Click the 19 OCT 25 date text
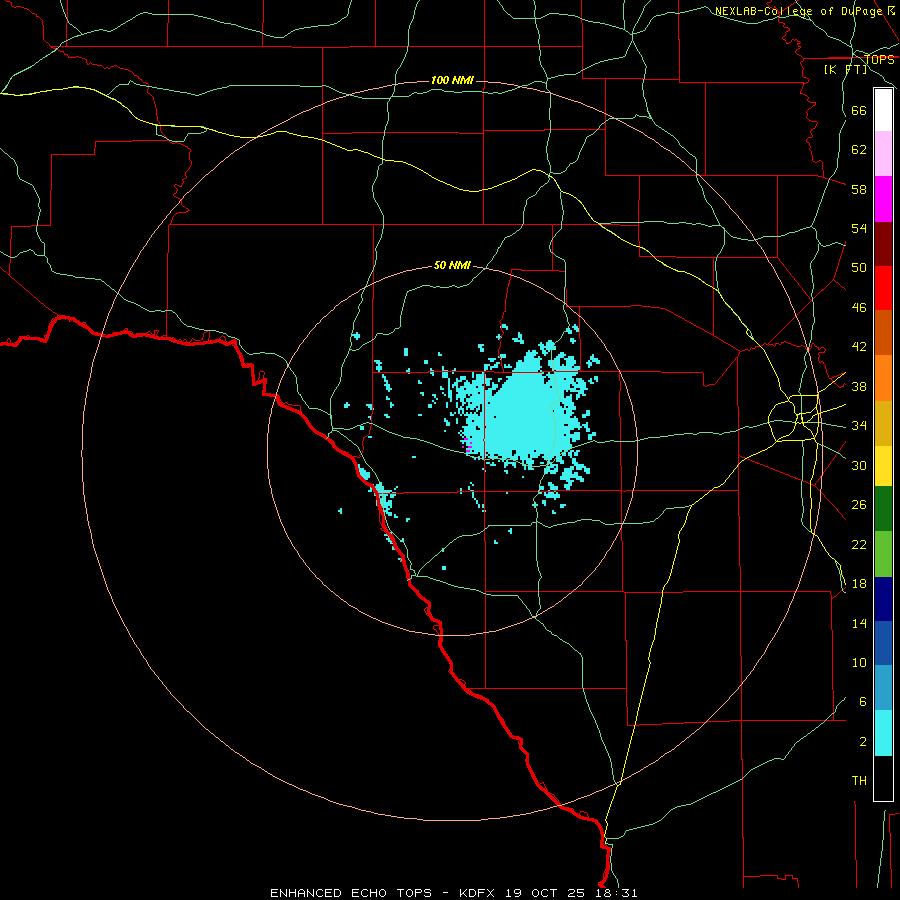900x900 pixels. click(545, 893)
